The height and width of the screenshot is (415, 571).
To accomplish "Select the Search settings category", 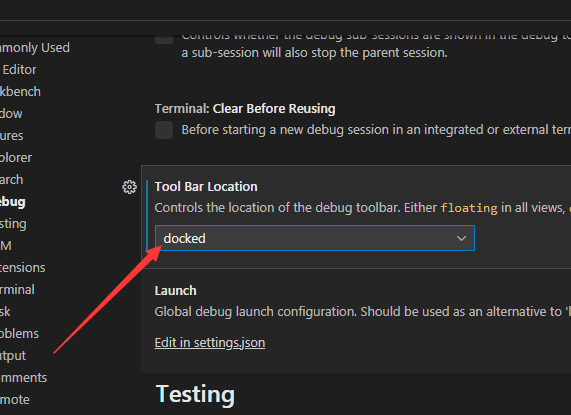I will [x=12, y=179].
